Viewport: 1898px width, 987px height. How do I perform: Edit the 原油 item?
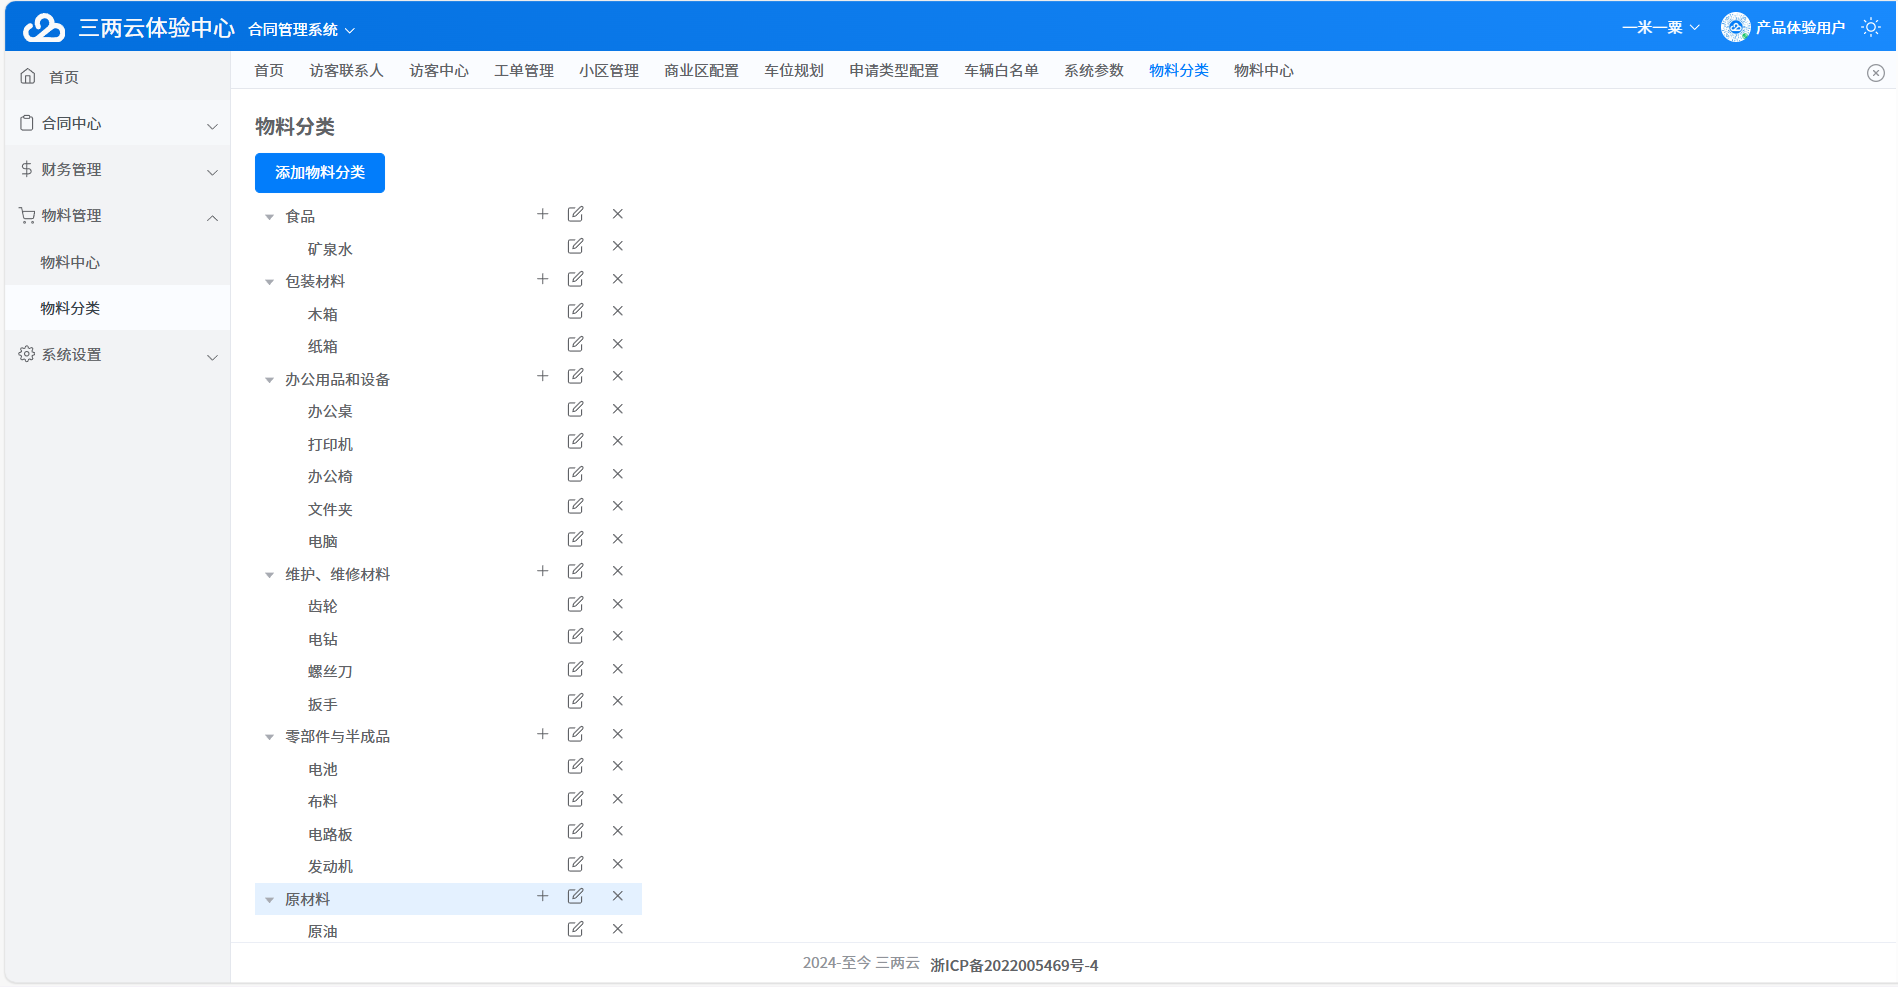[576, 929]
